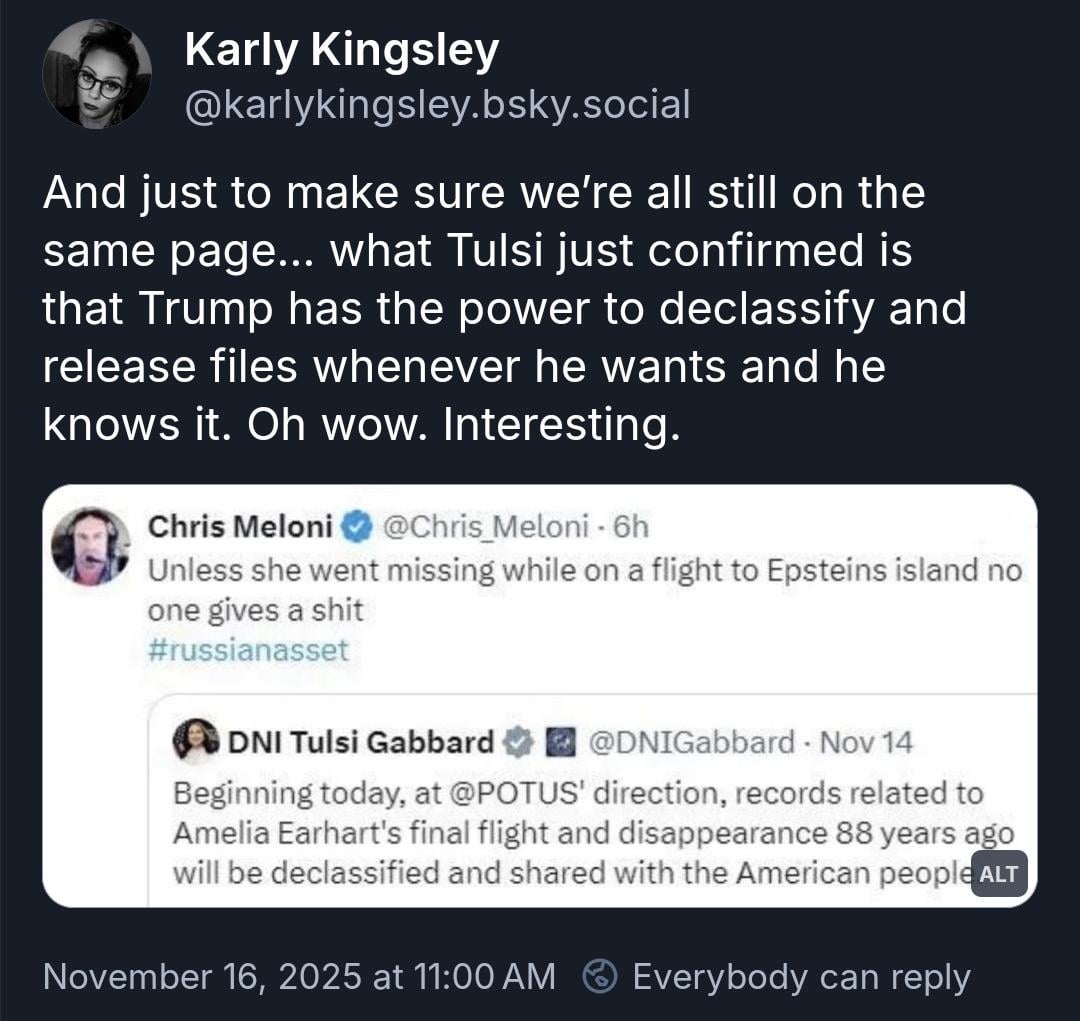Image resolution: width=1080 pixels, height=1021 pixels.
Task: Open the #russianasset hashtag
Action: click(248, 651)
